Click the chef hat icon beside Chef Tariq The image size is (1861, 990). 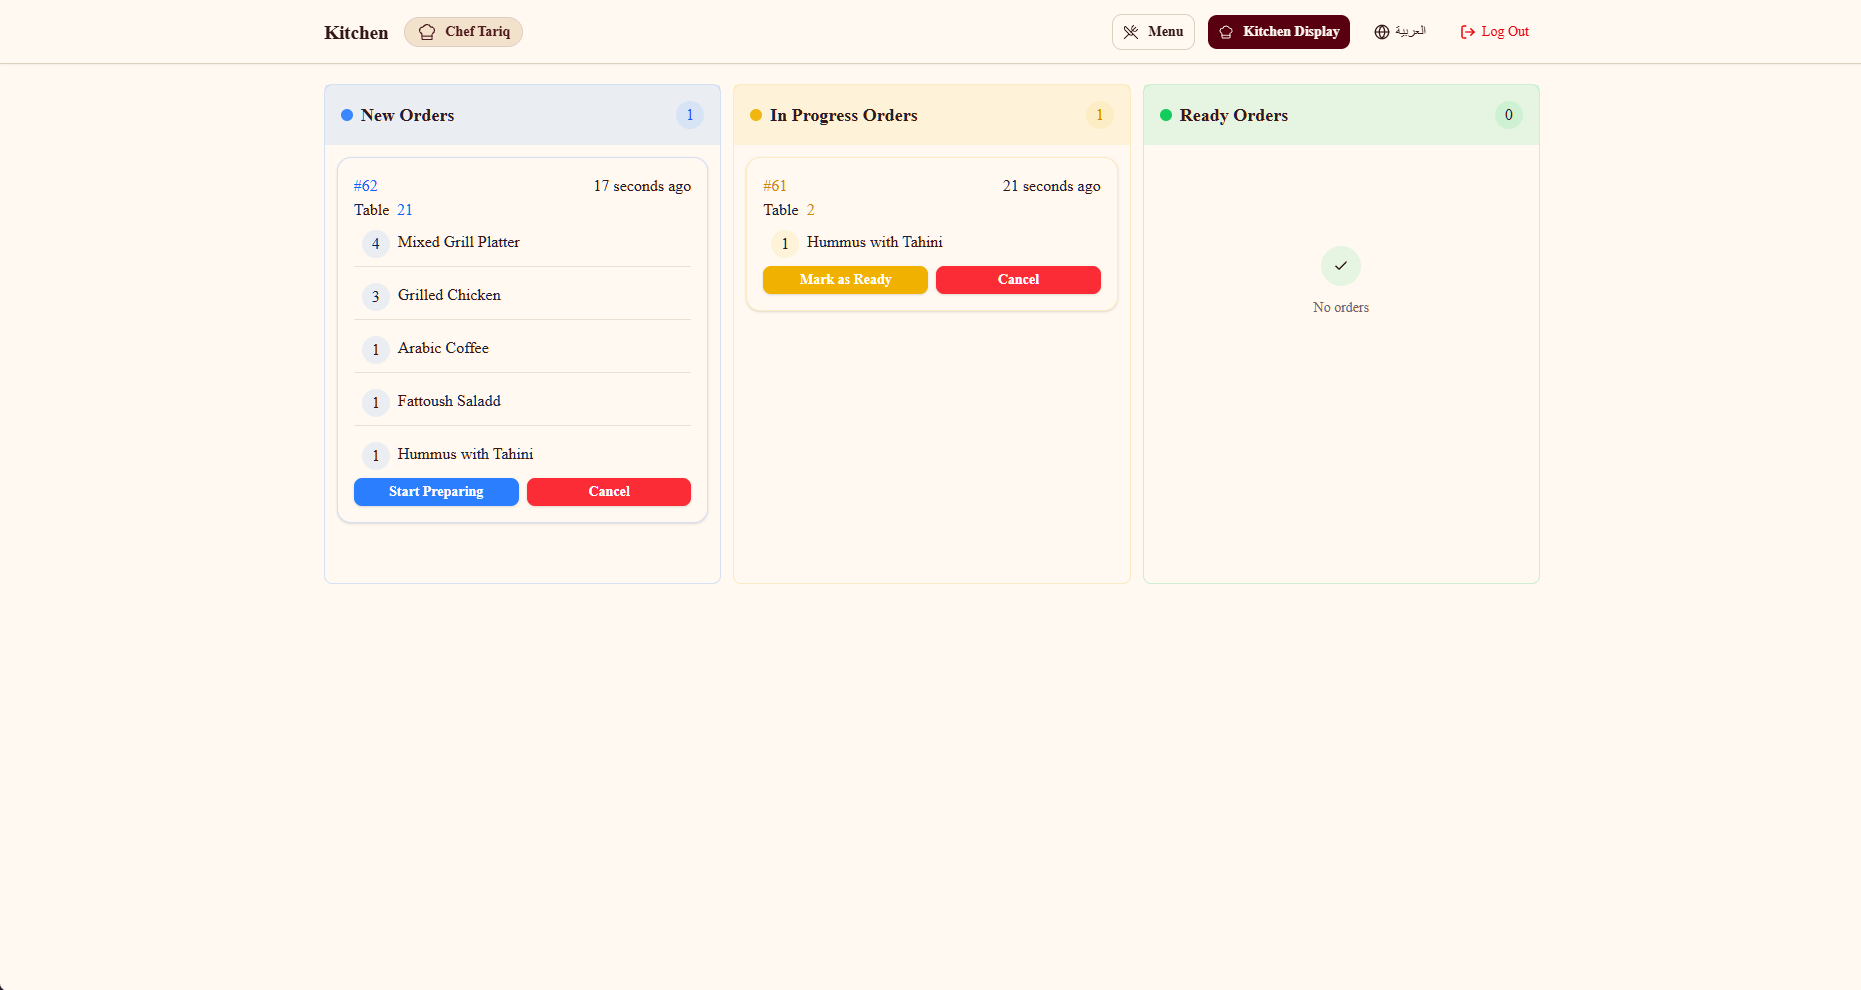tap(427, 32)
